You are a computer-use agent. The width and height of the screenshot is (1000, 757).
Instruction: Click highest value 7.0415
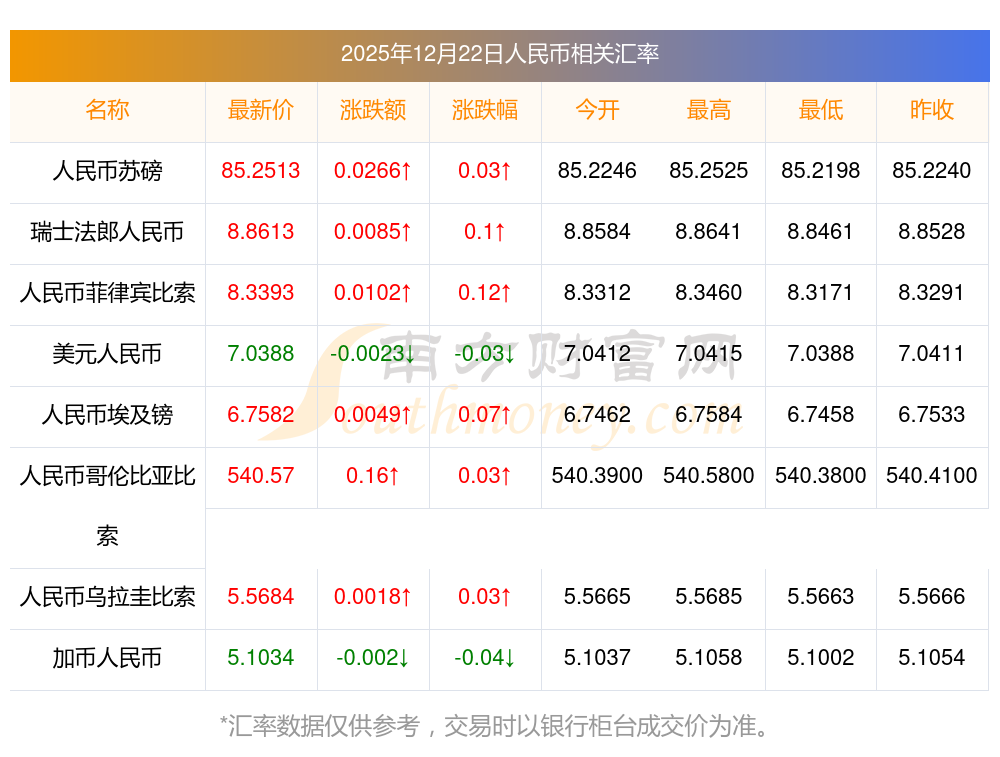(x=709, y=353)
